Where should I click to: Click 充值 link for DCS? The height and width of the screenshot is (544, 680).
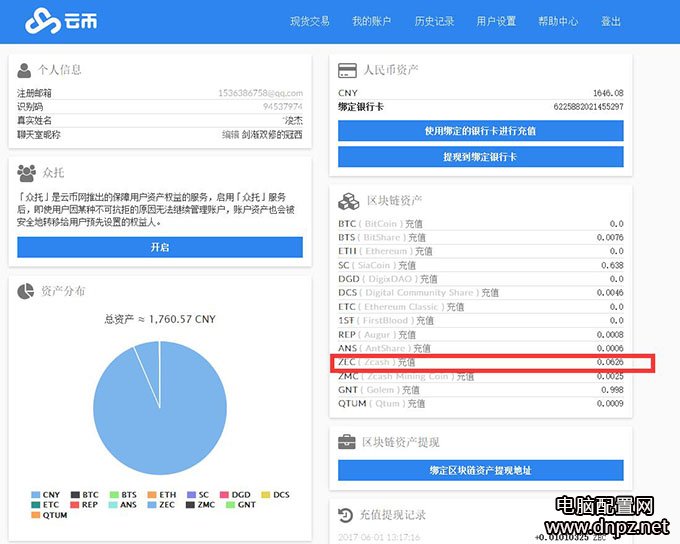tap(490, 293)
